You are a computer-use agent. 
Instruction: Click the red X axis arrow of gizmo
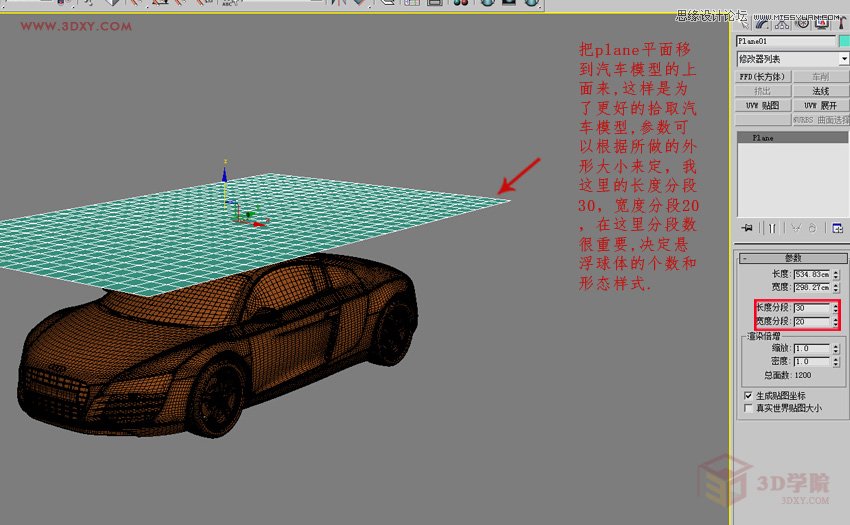[x=259, y=224]
